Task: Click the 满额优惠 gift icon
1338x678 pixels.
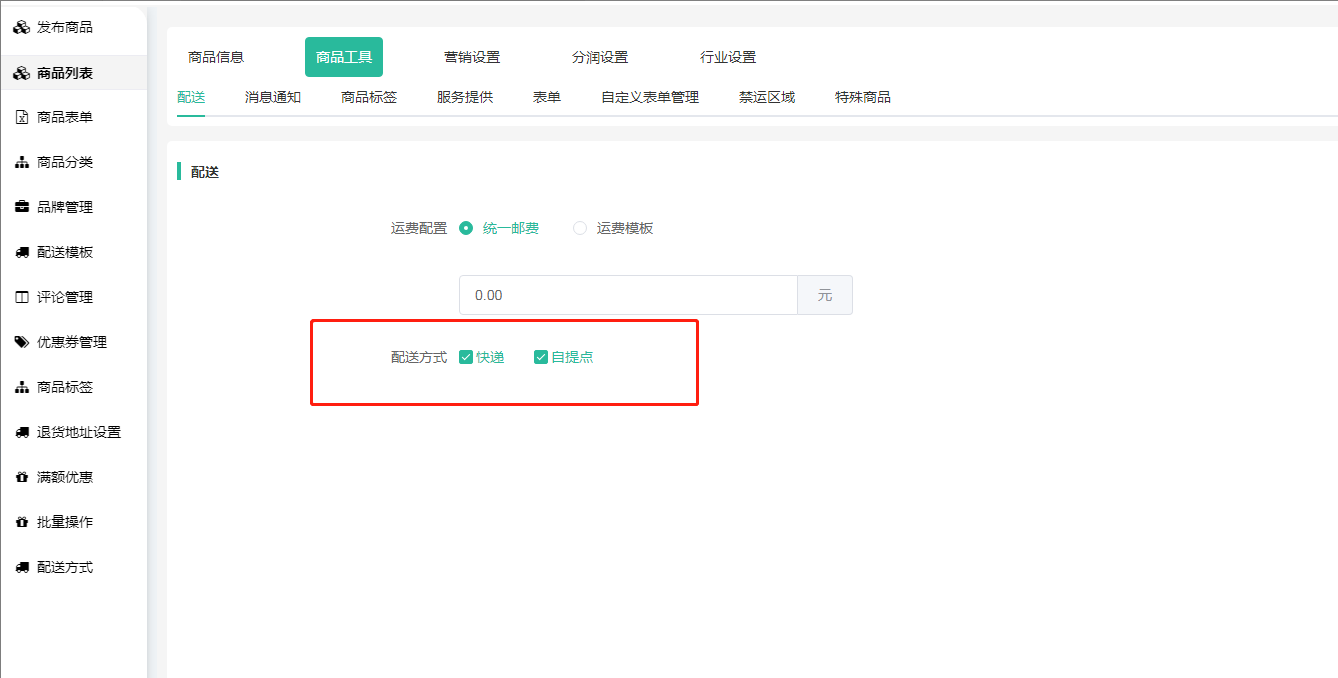Action: tap(21, 478)
